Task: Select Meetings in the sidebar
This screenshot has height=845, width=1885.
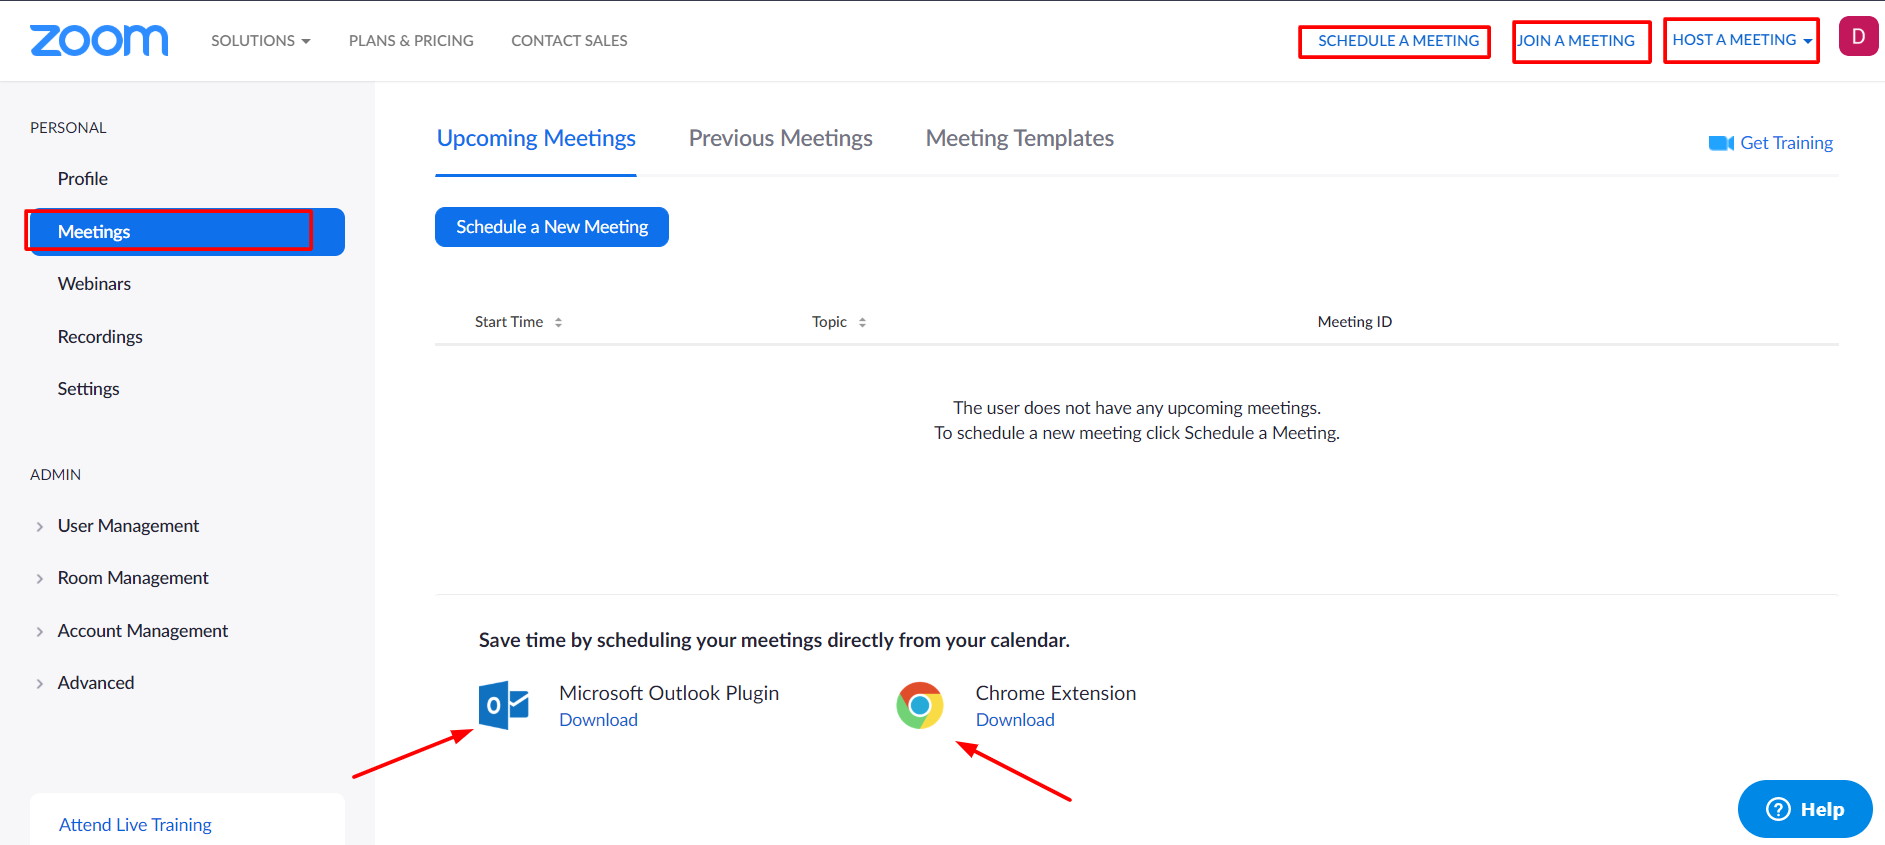Action: pos(187,232)
